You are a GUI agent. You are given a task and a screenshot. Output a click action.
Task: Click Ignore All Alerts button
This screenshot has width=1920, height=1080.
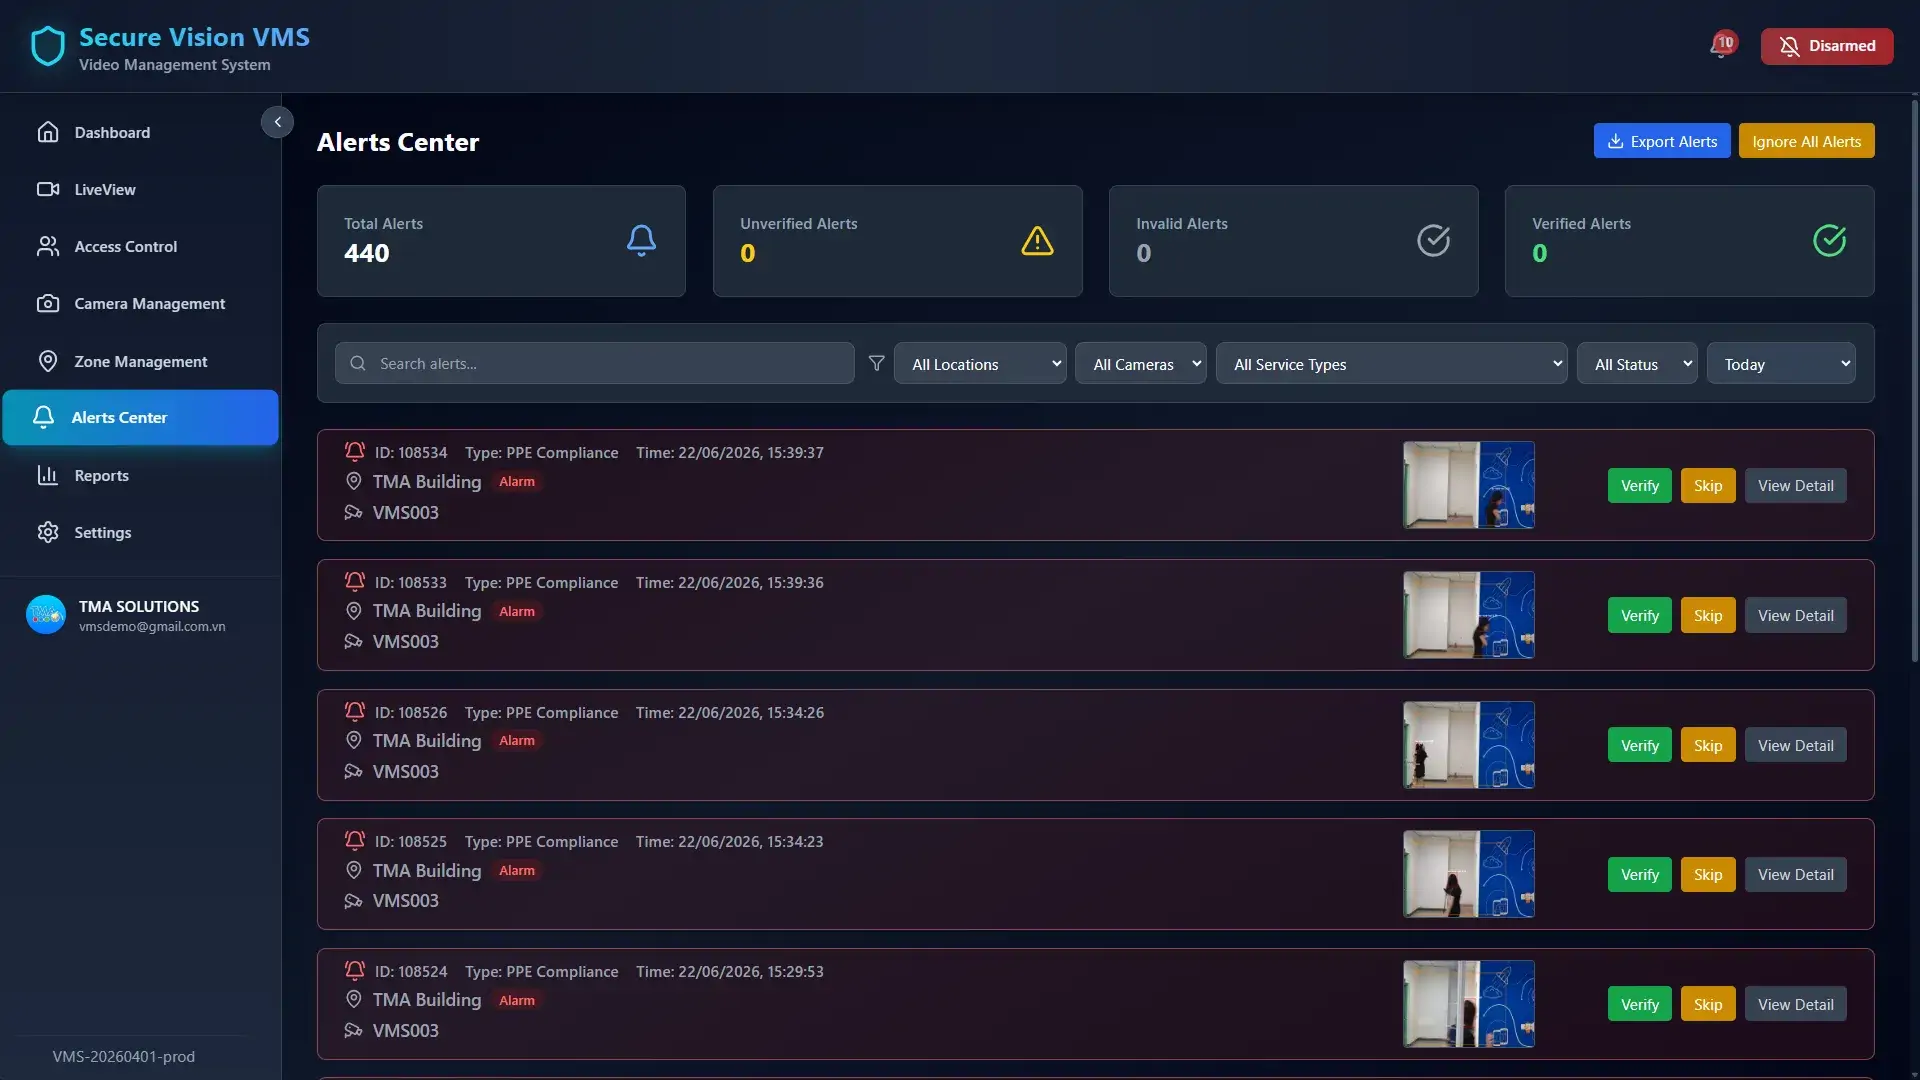coord(1806,141)
